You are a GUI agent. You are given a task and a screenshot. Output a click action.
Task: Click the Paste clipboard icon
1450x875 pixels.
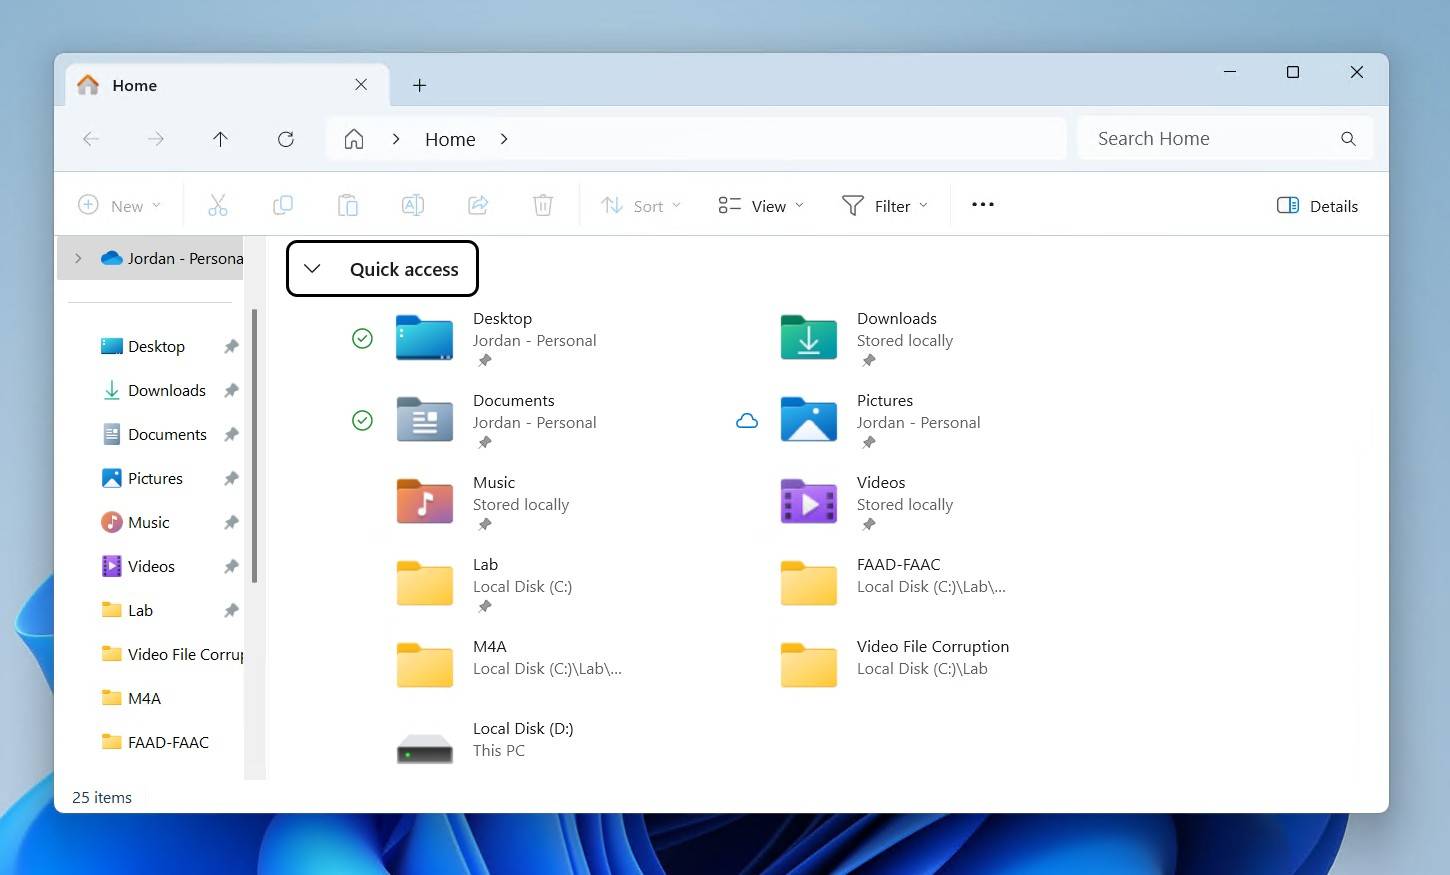347,206
